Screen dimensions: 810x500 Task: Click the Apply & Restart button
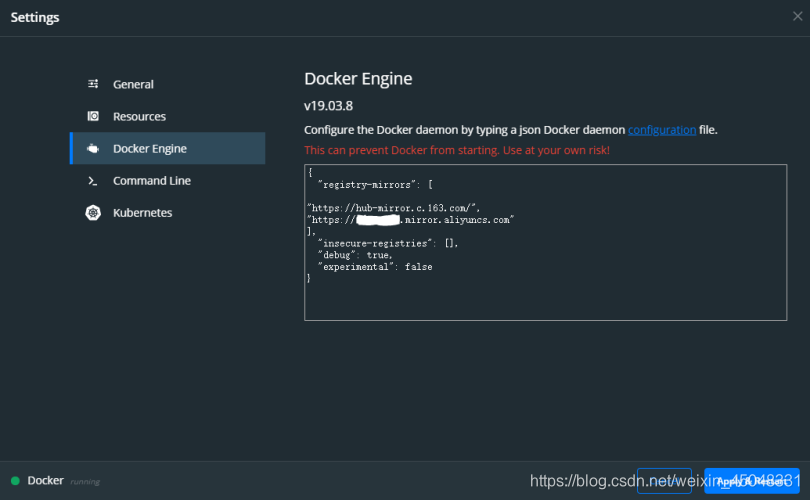752,481
